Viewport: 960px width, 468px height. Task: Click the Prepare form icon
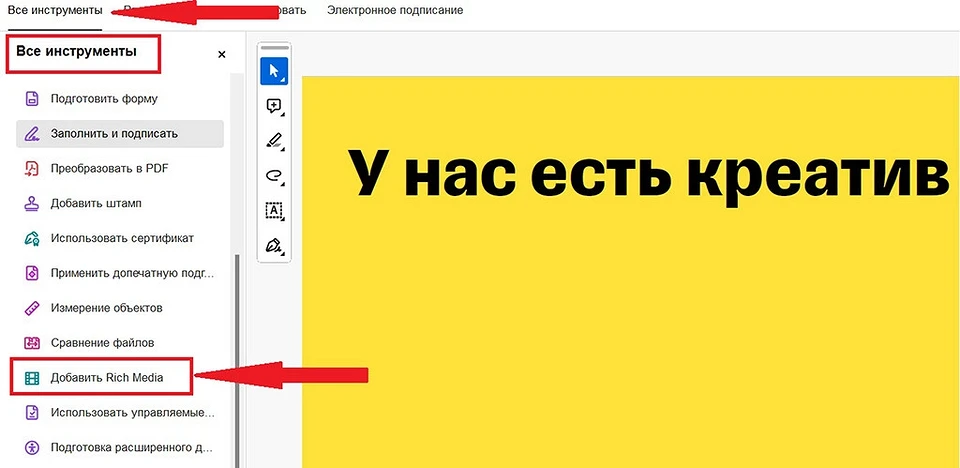pos(32,99)
